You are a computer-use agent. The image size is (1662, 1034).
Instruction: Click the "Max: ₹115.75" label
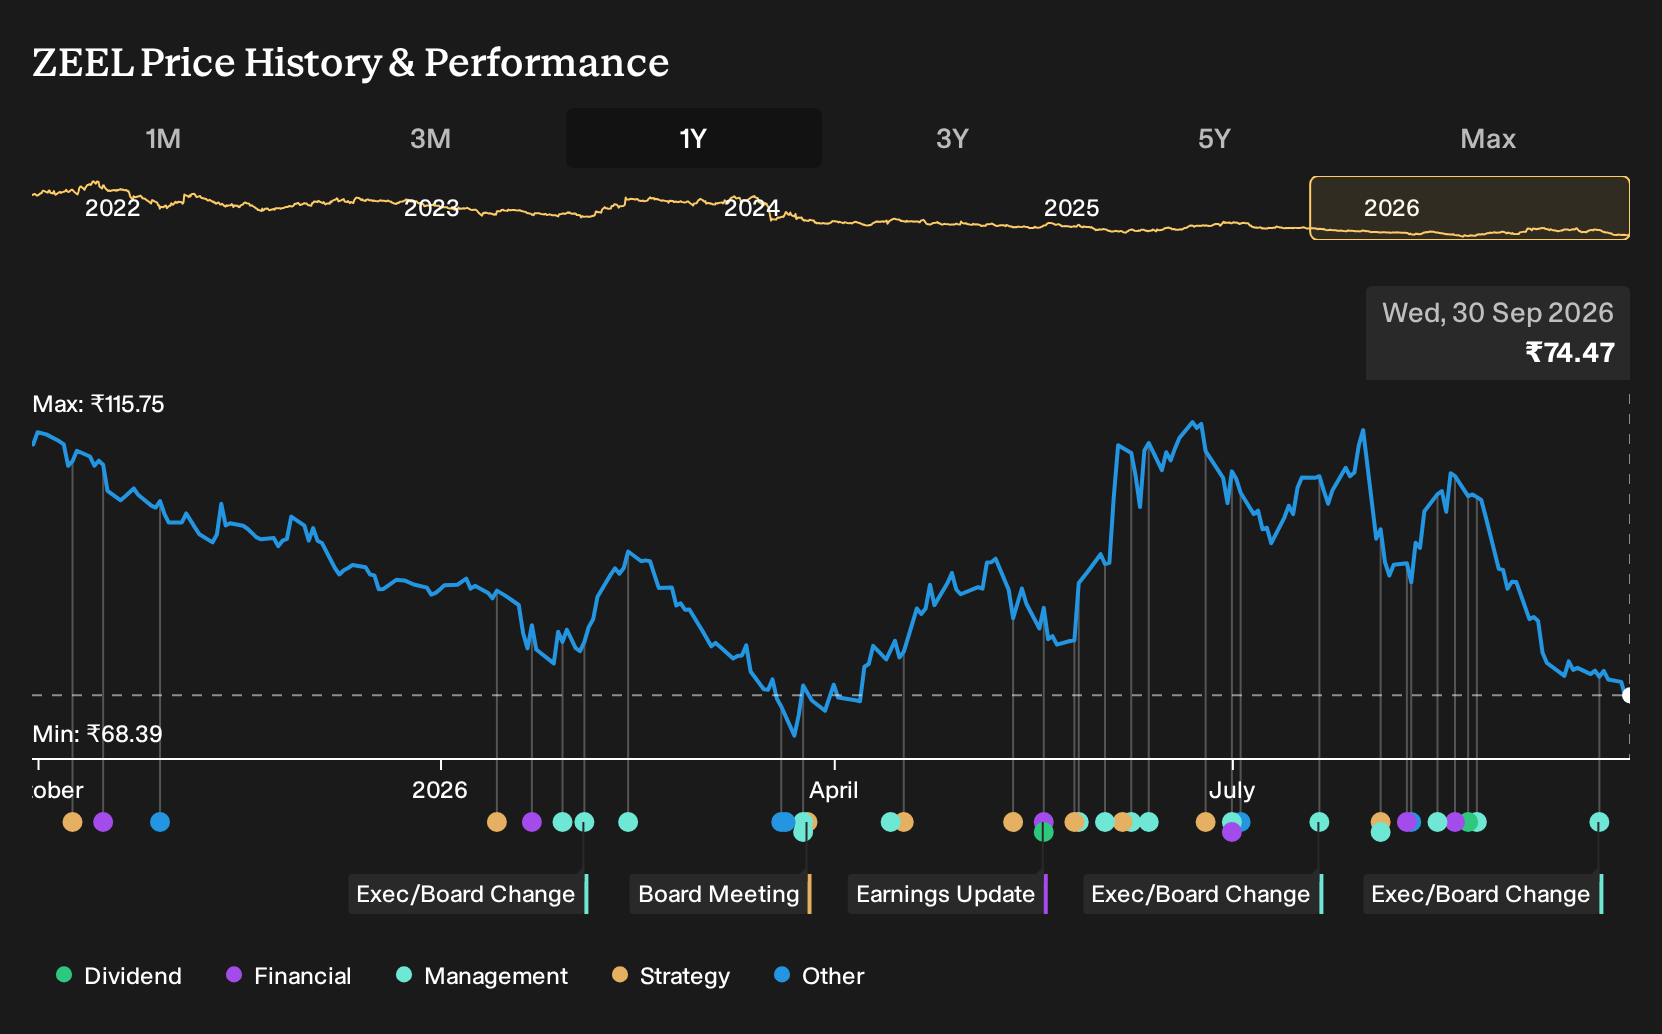click(x=98, y=405)
